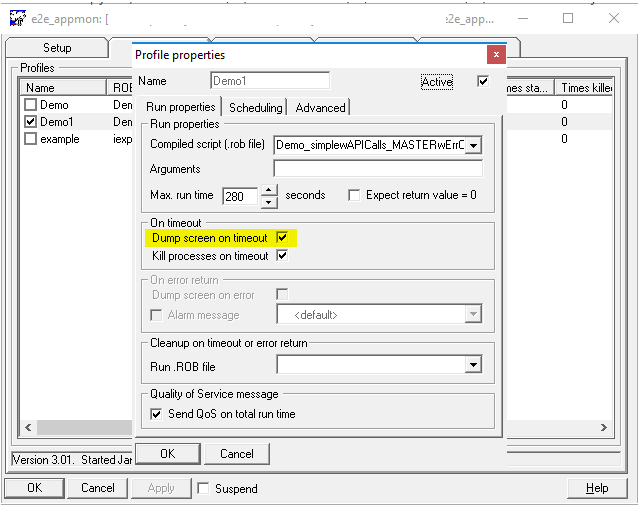Click the Times killed column header

click(585, 88)
